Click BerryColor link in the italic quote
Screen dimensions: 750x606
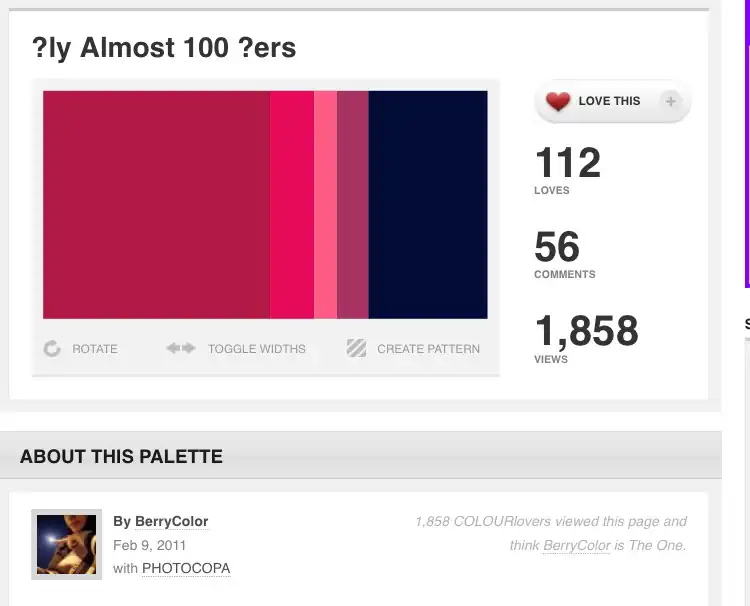[x=576, y=545]
